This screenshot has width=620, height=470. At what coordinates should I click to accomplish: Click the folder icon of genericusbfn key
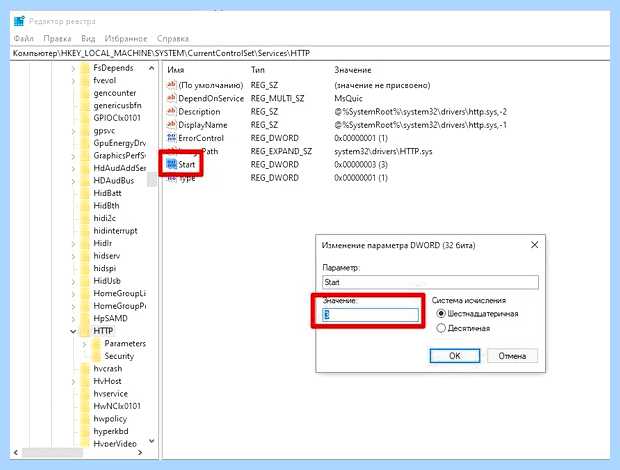(x=85, y=106)
